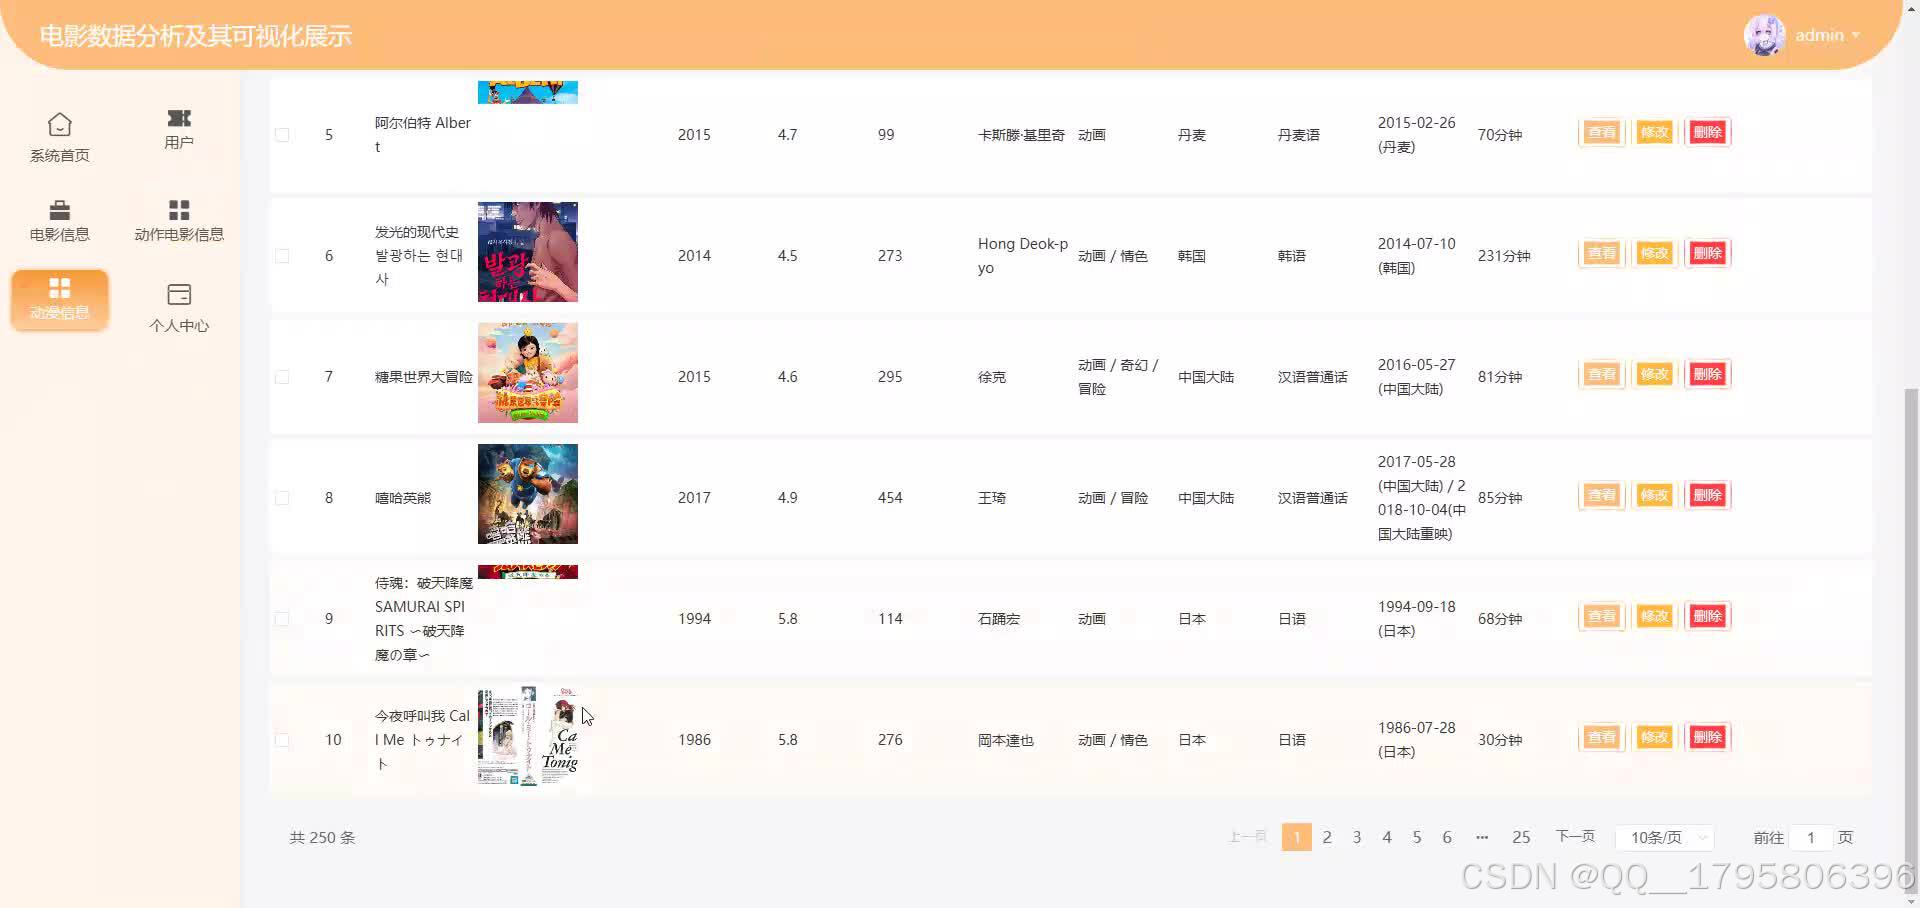
Task: Click 修改 for the 嘻哈英熊 entry
Action: (x=1654, y=494)
